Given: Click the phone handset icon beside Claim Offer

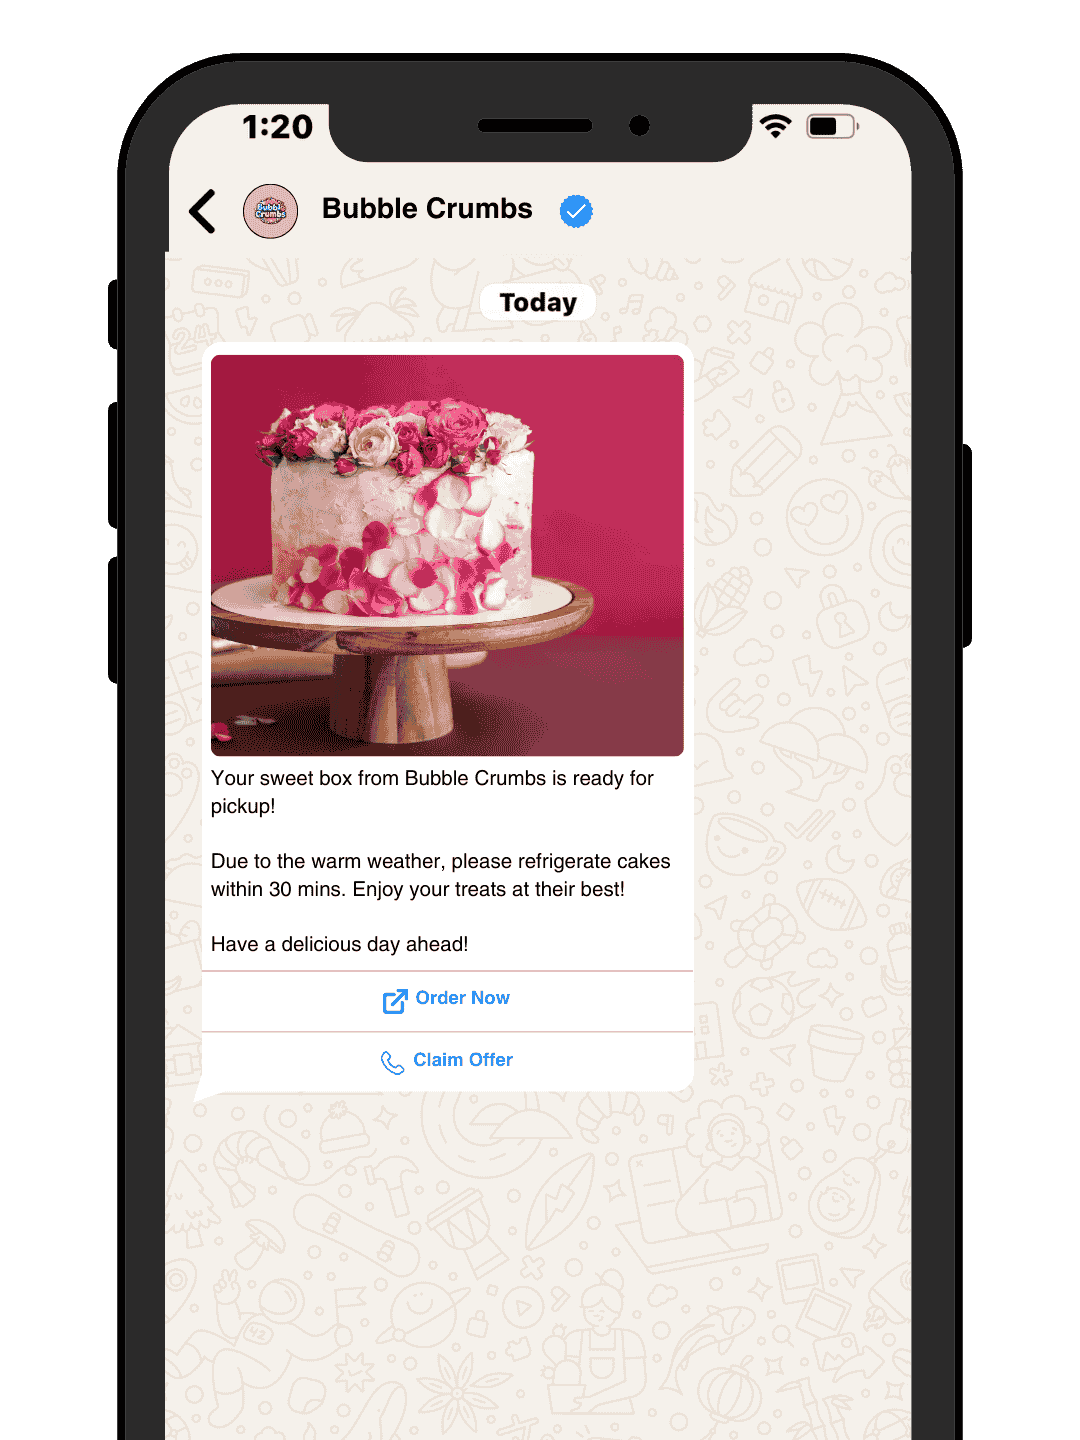Looking at the screenshot, I should [x=392, y=1062].
